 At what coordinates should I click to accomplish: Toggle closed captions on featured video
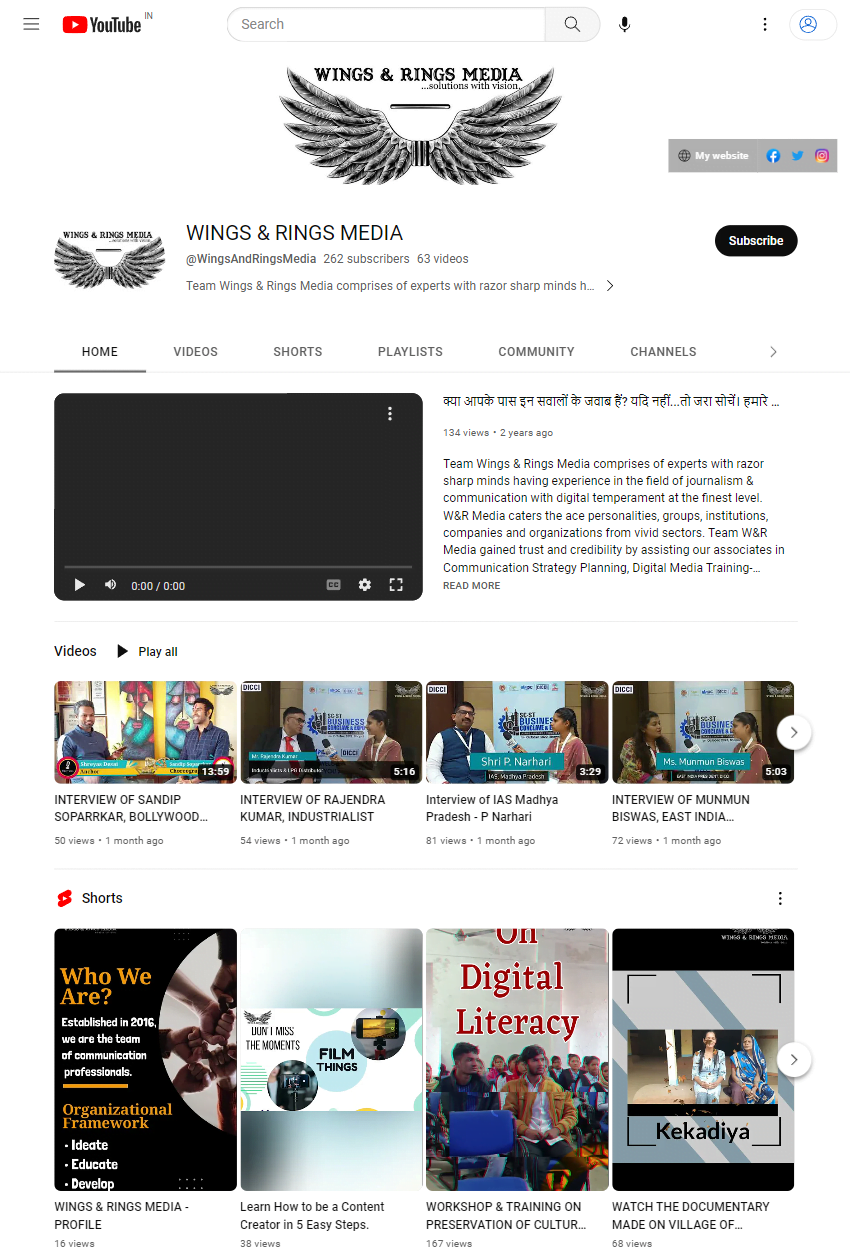(334, 585)
